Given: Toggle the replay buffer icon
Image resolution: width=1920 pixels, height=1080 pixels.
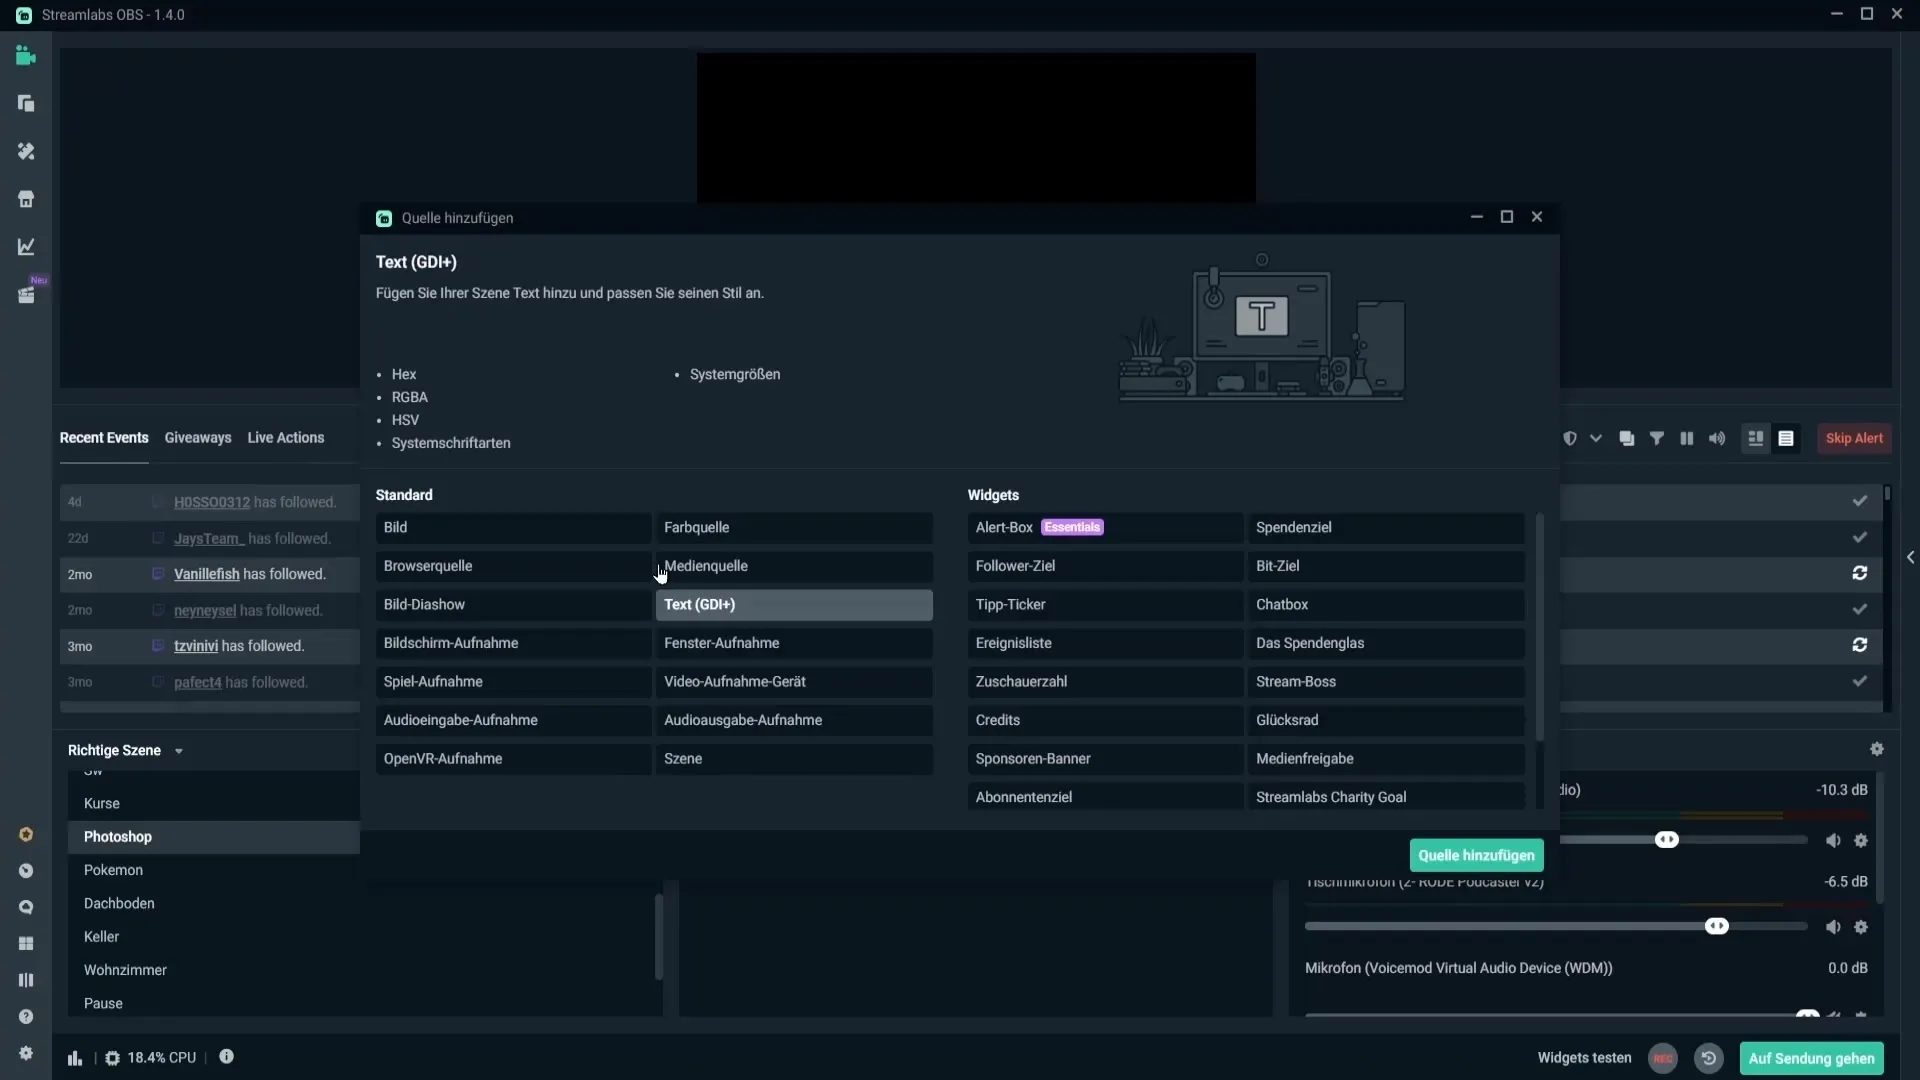Looking at the screenshot, I should pyautogui.click(x=1709, y=1058).
